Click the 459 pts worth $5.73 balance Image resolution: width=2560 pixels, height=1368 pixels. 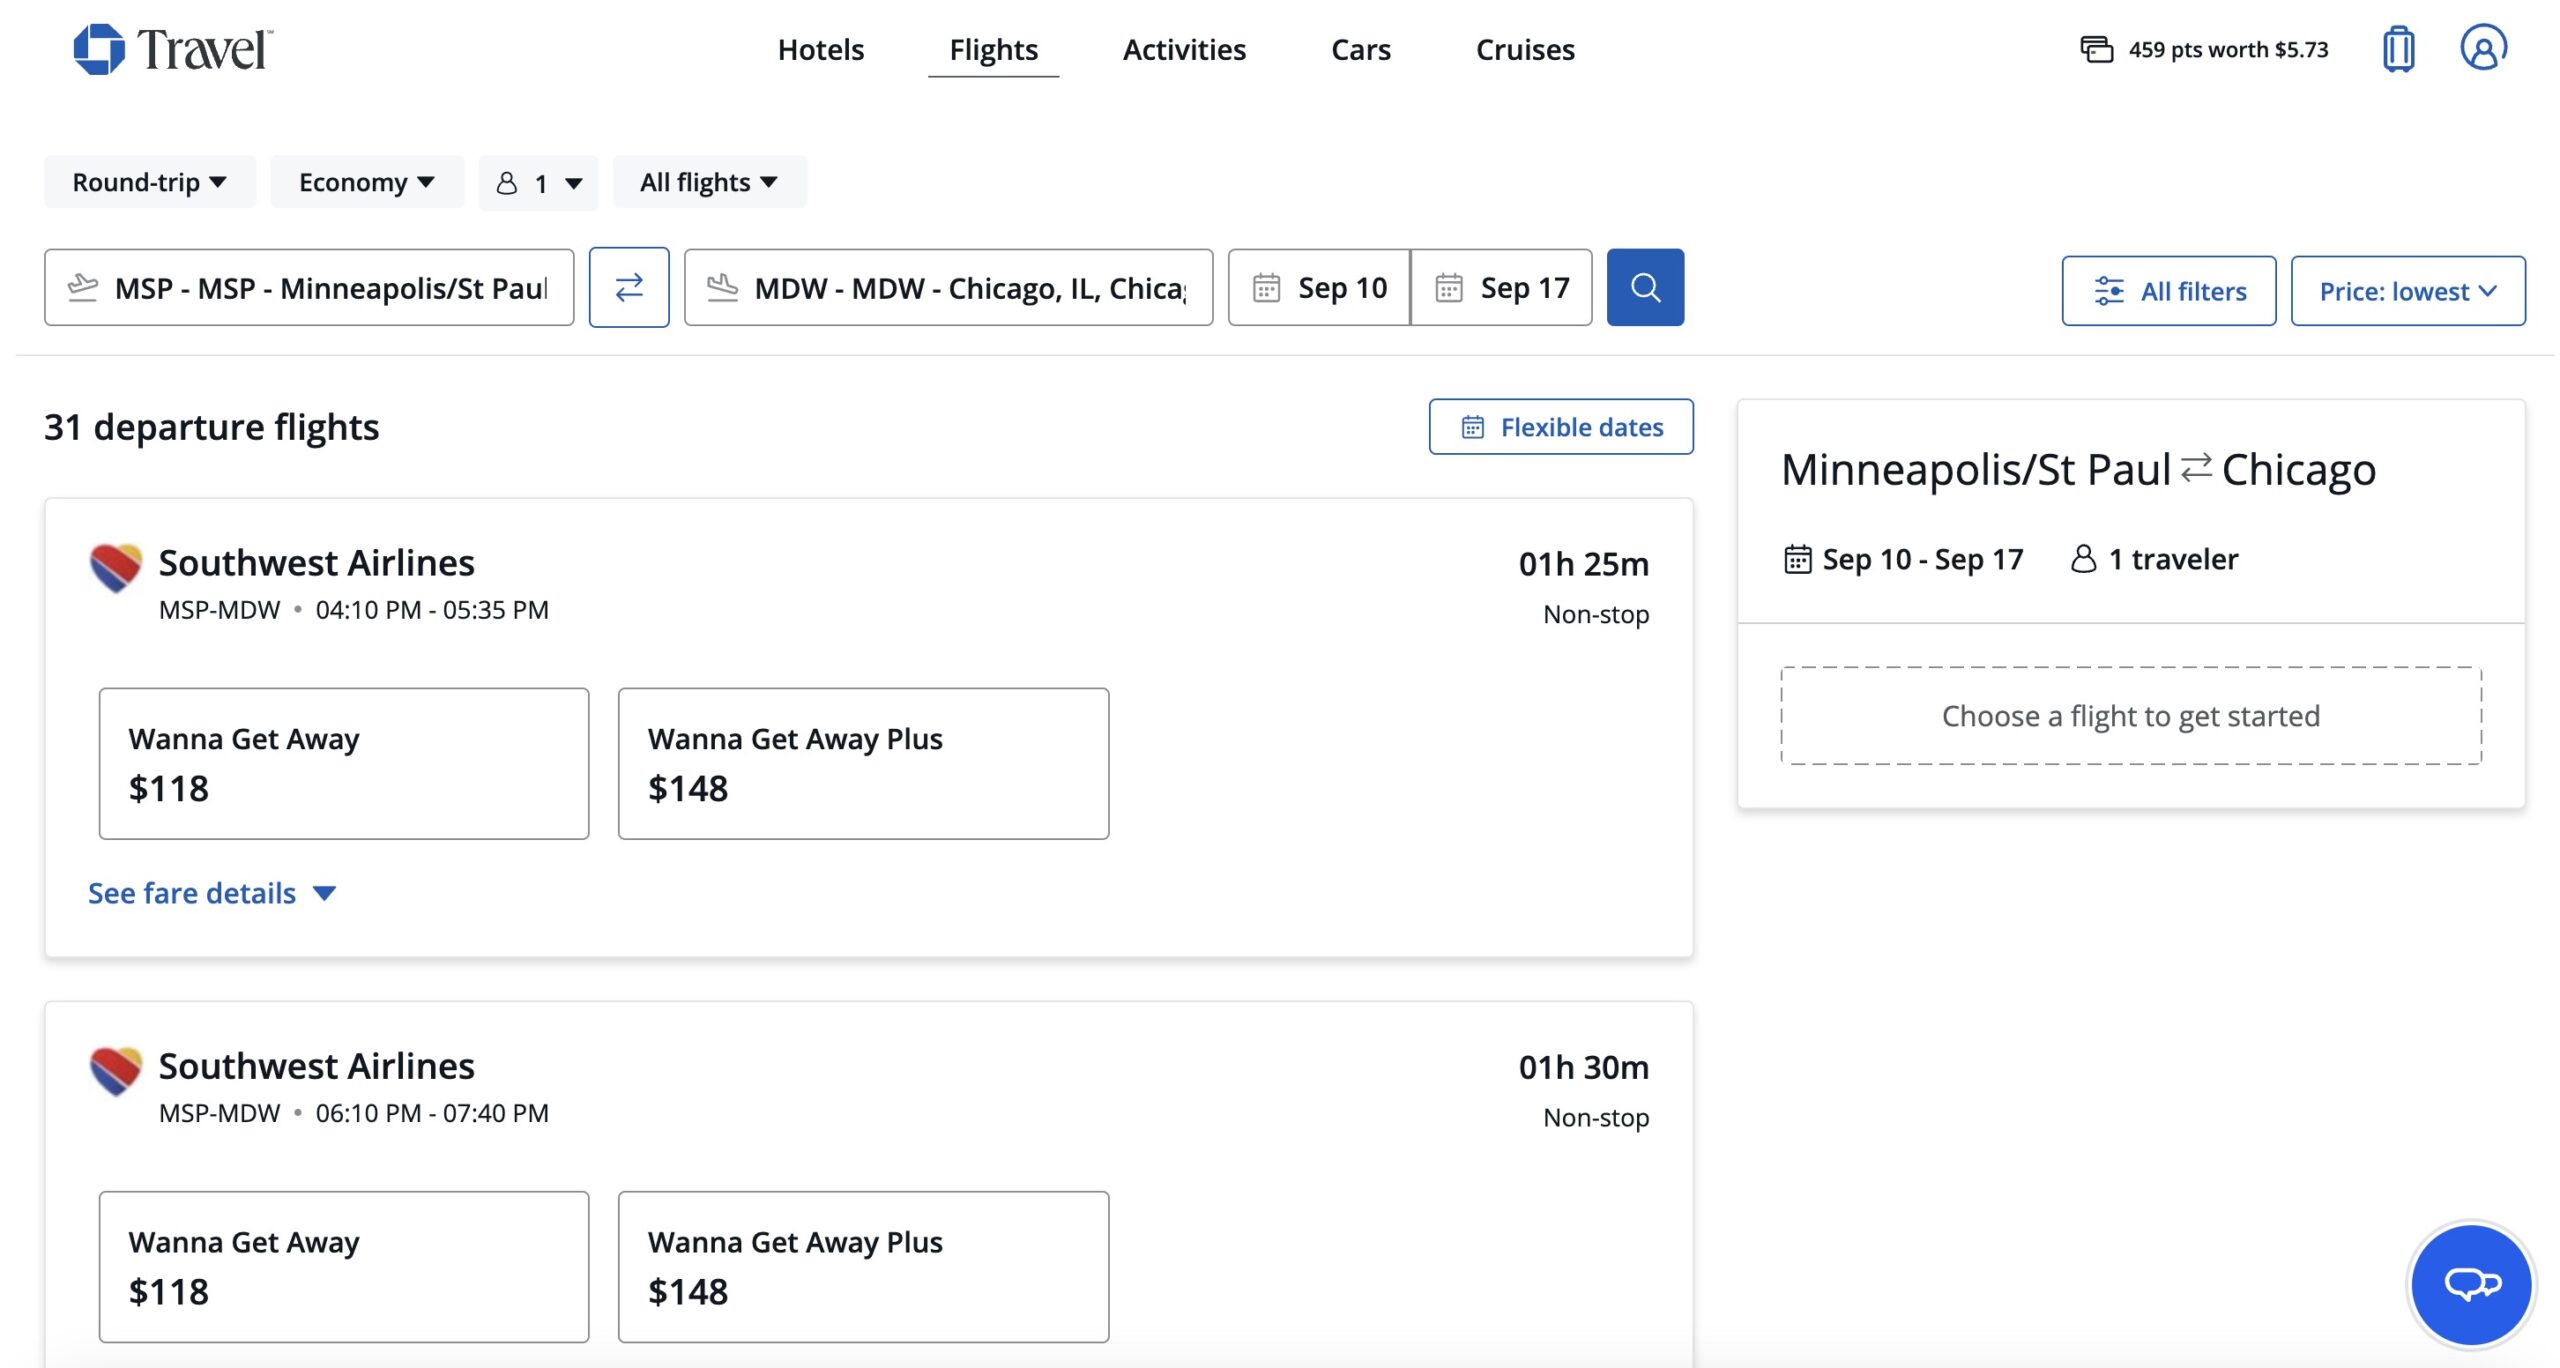click(2228, 49)
